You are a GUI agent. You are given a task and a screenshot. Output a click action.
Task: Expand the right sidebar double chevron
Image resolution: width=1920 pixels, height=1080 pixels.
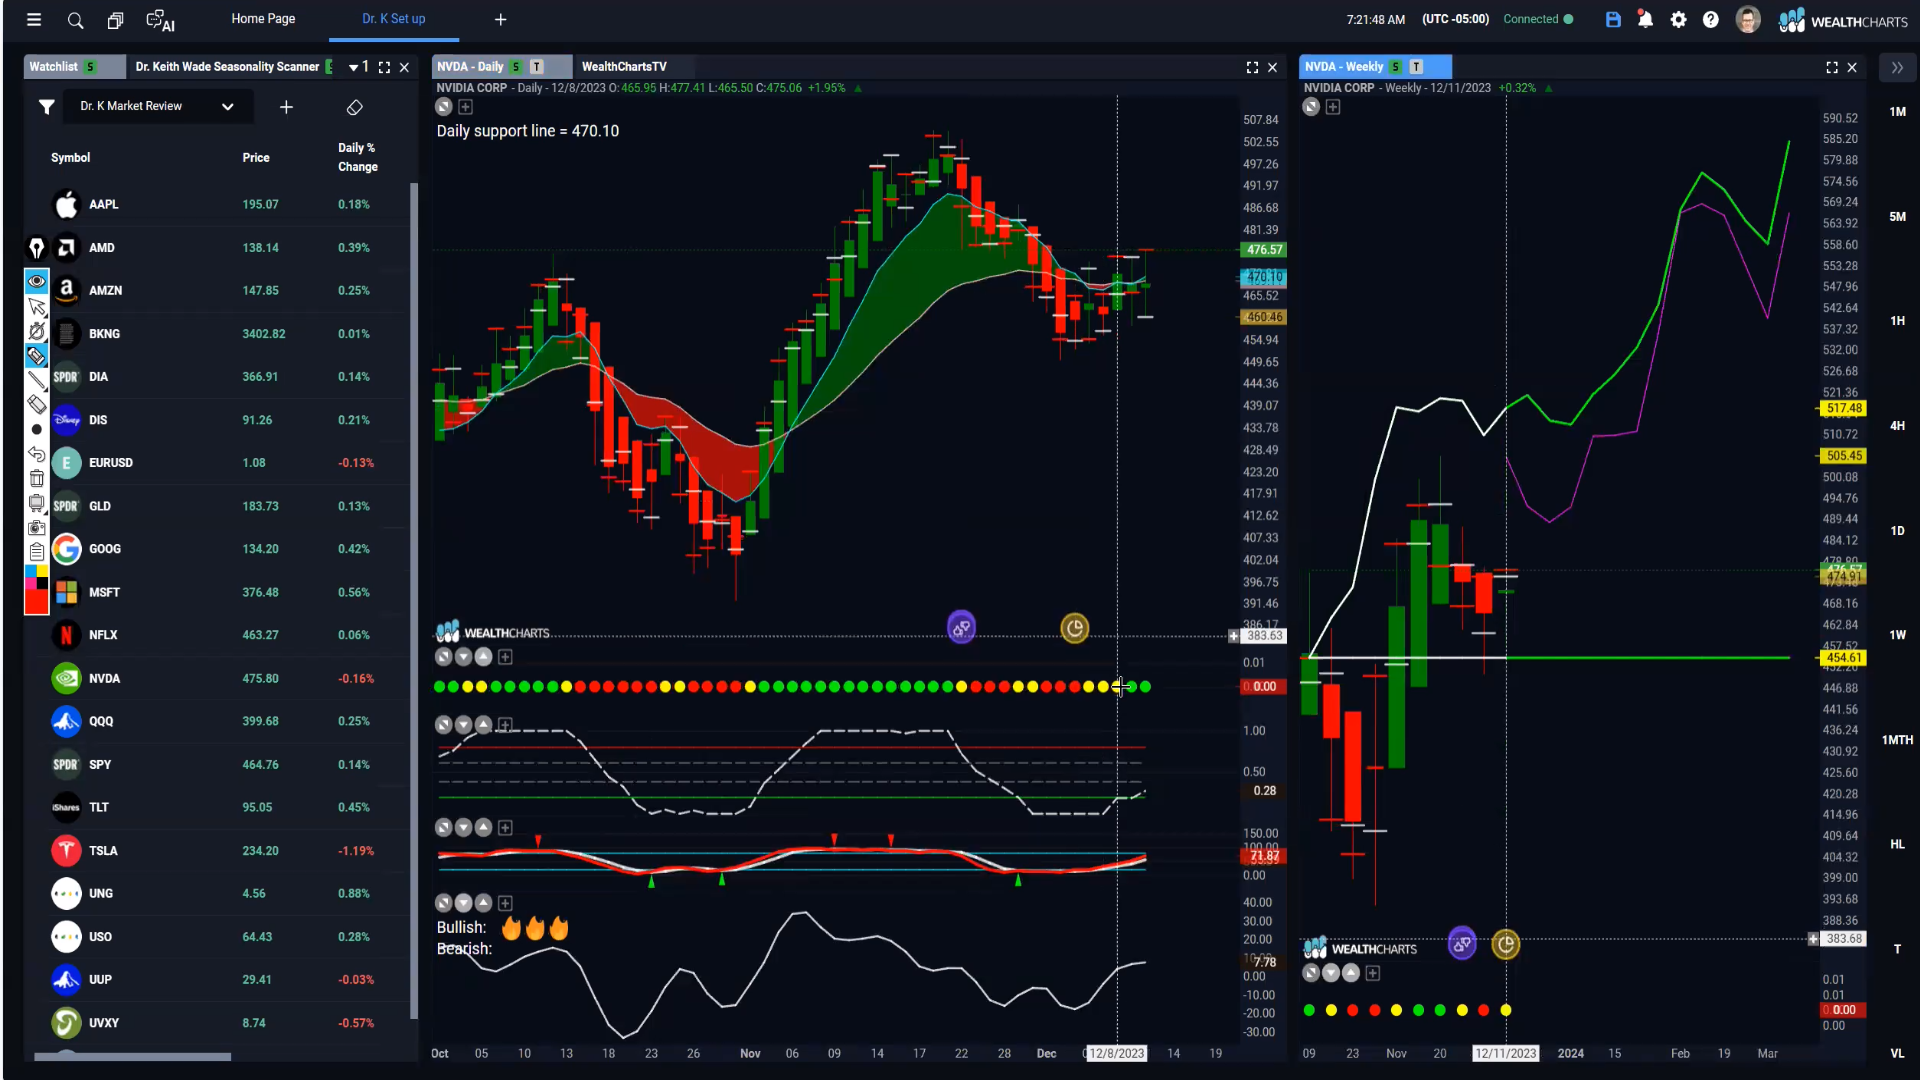click(1897, 67)
